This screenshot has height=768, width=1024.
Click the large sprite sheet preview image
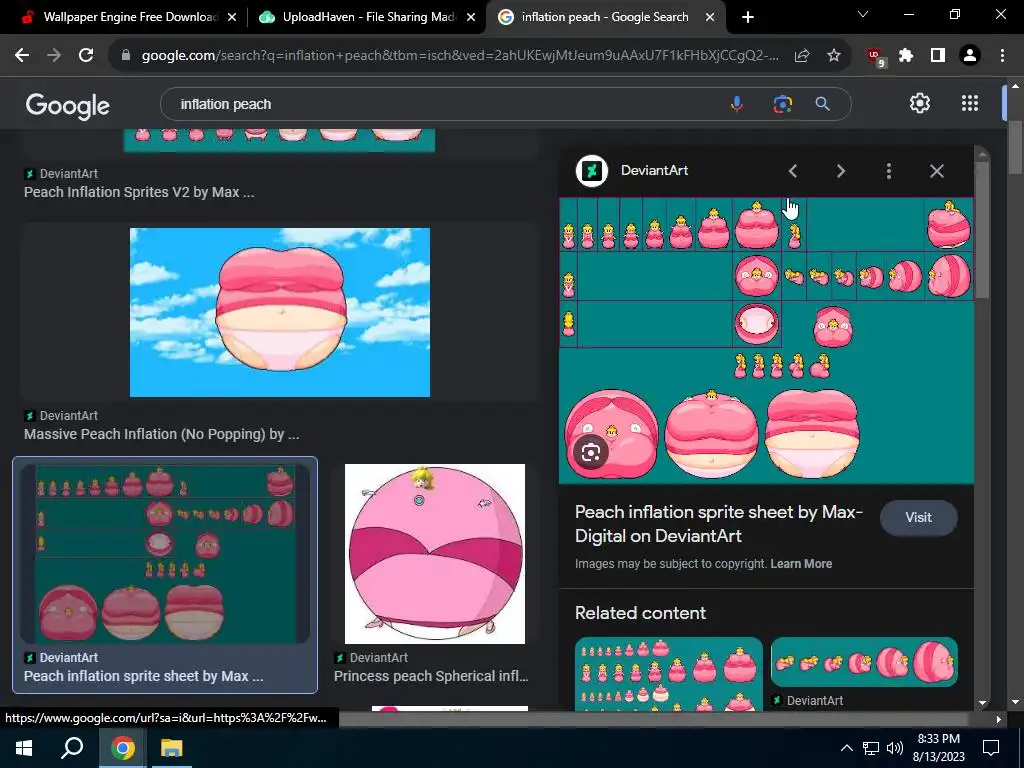click(x=766, y=340)
